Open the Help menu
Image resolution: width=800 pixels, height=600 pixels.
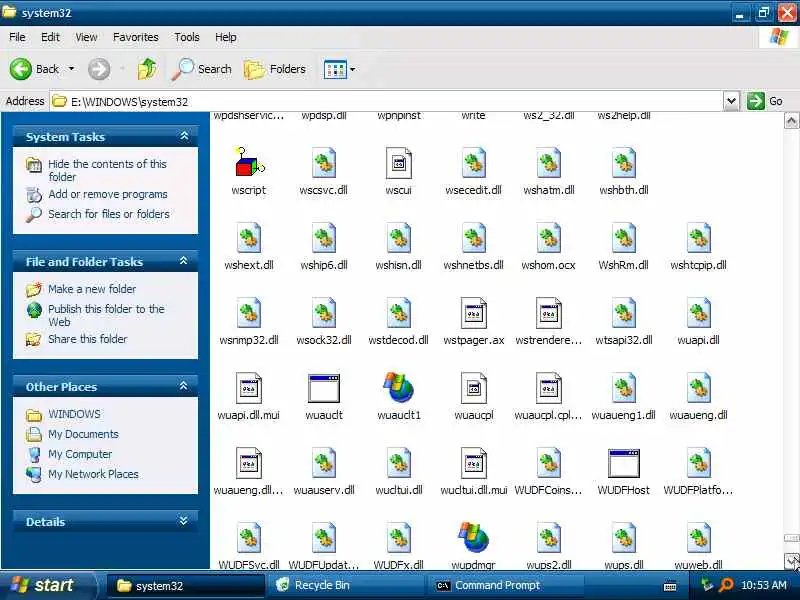point(226,37)
